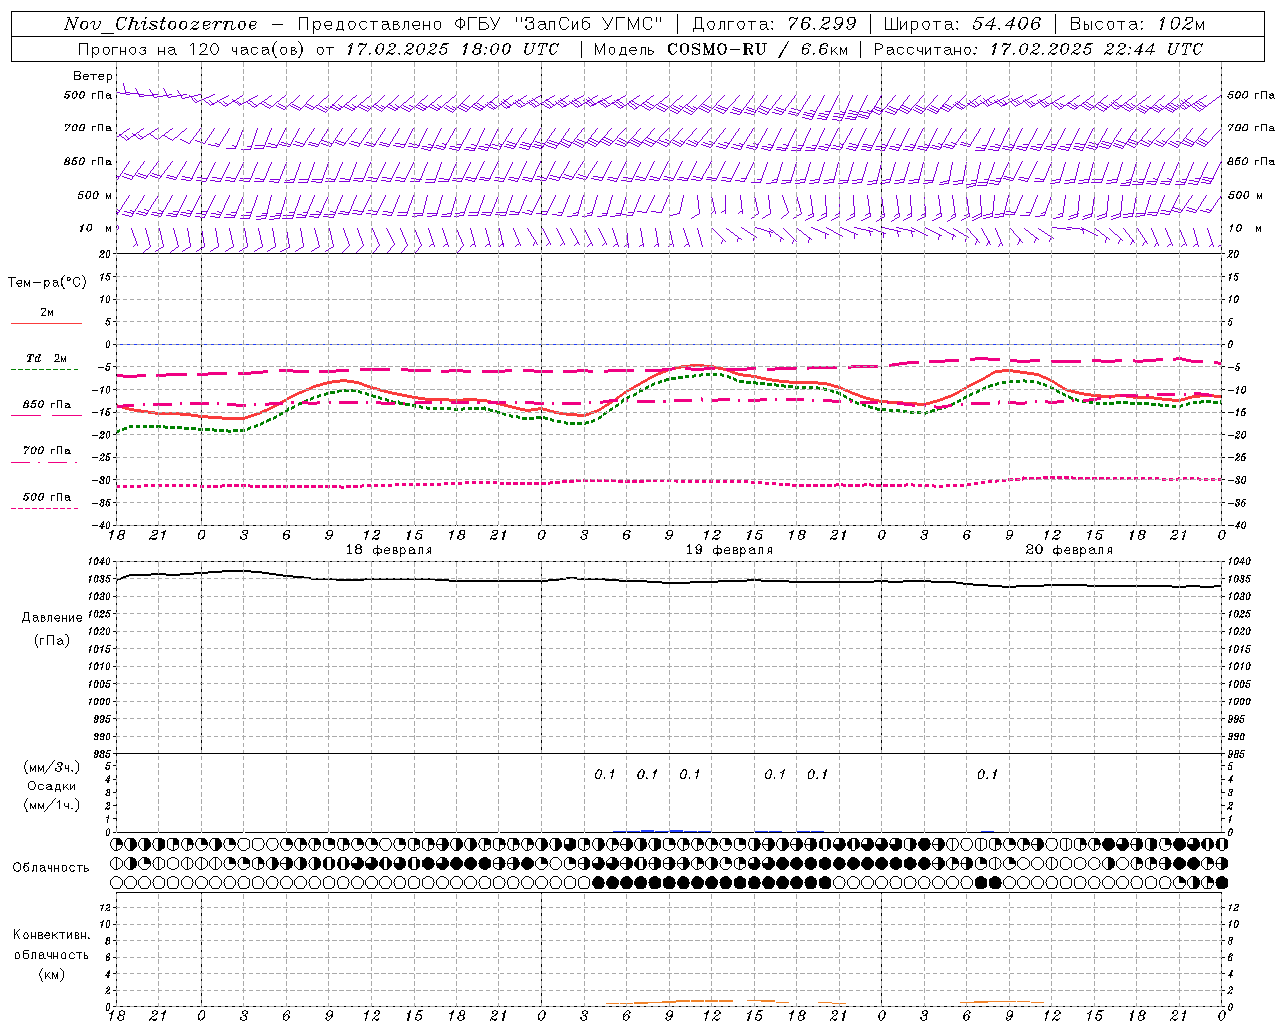Click the 20 value on right temperature axis
1280x1024 pixels.
click(1233, 254)
